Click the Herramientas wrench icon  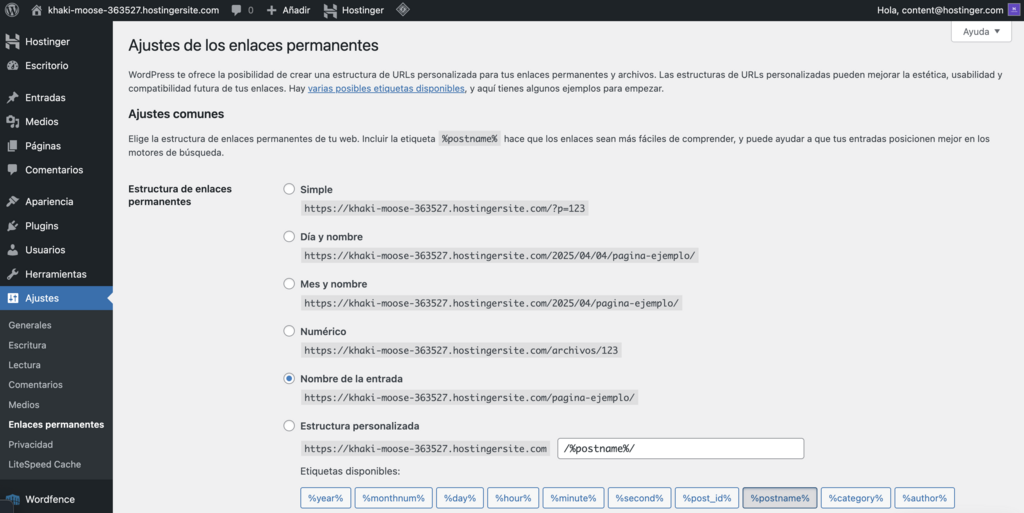tap(12, 274)
